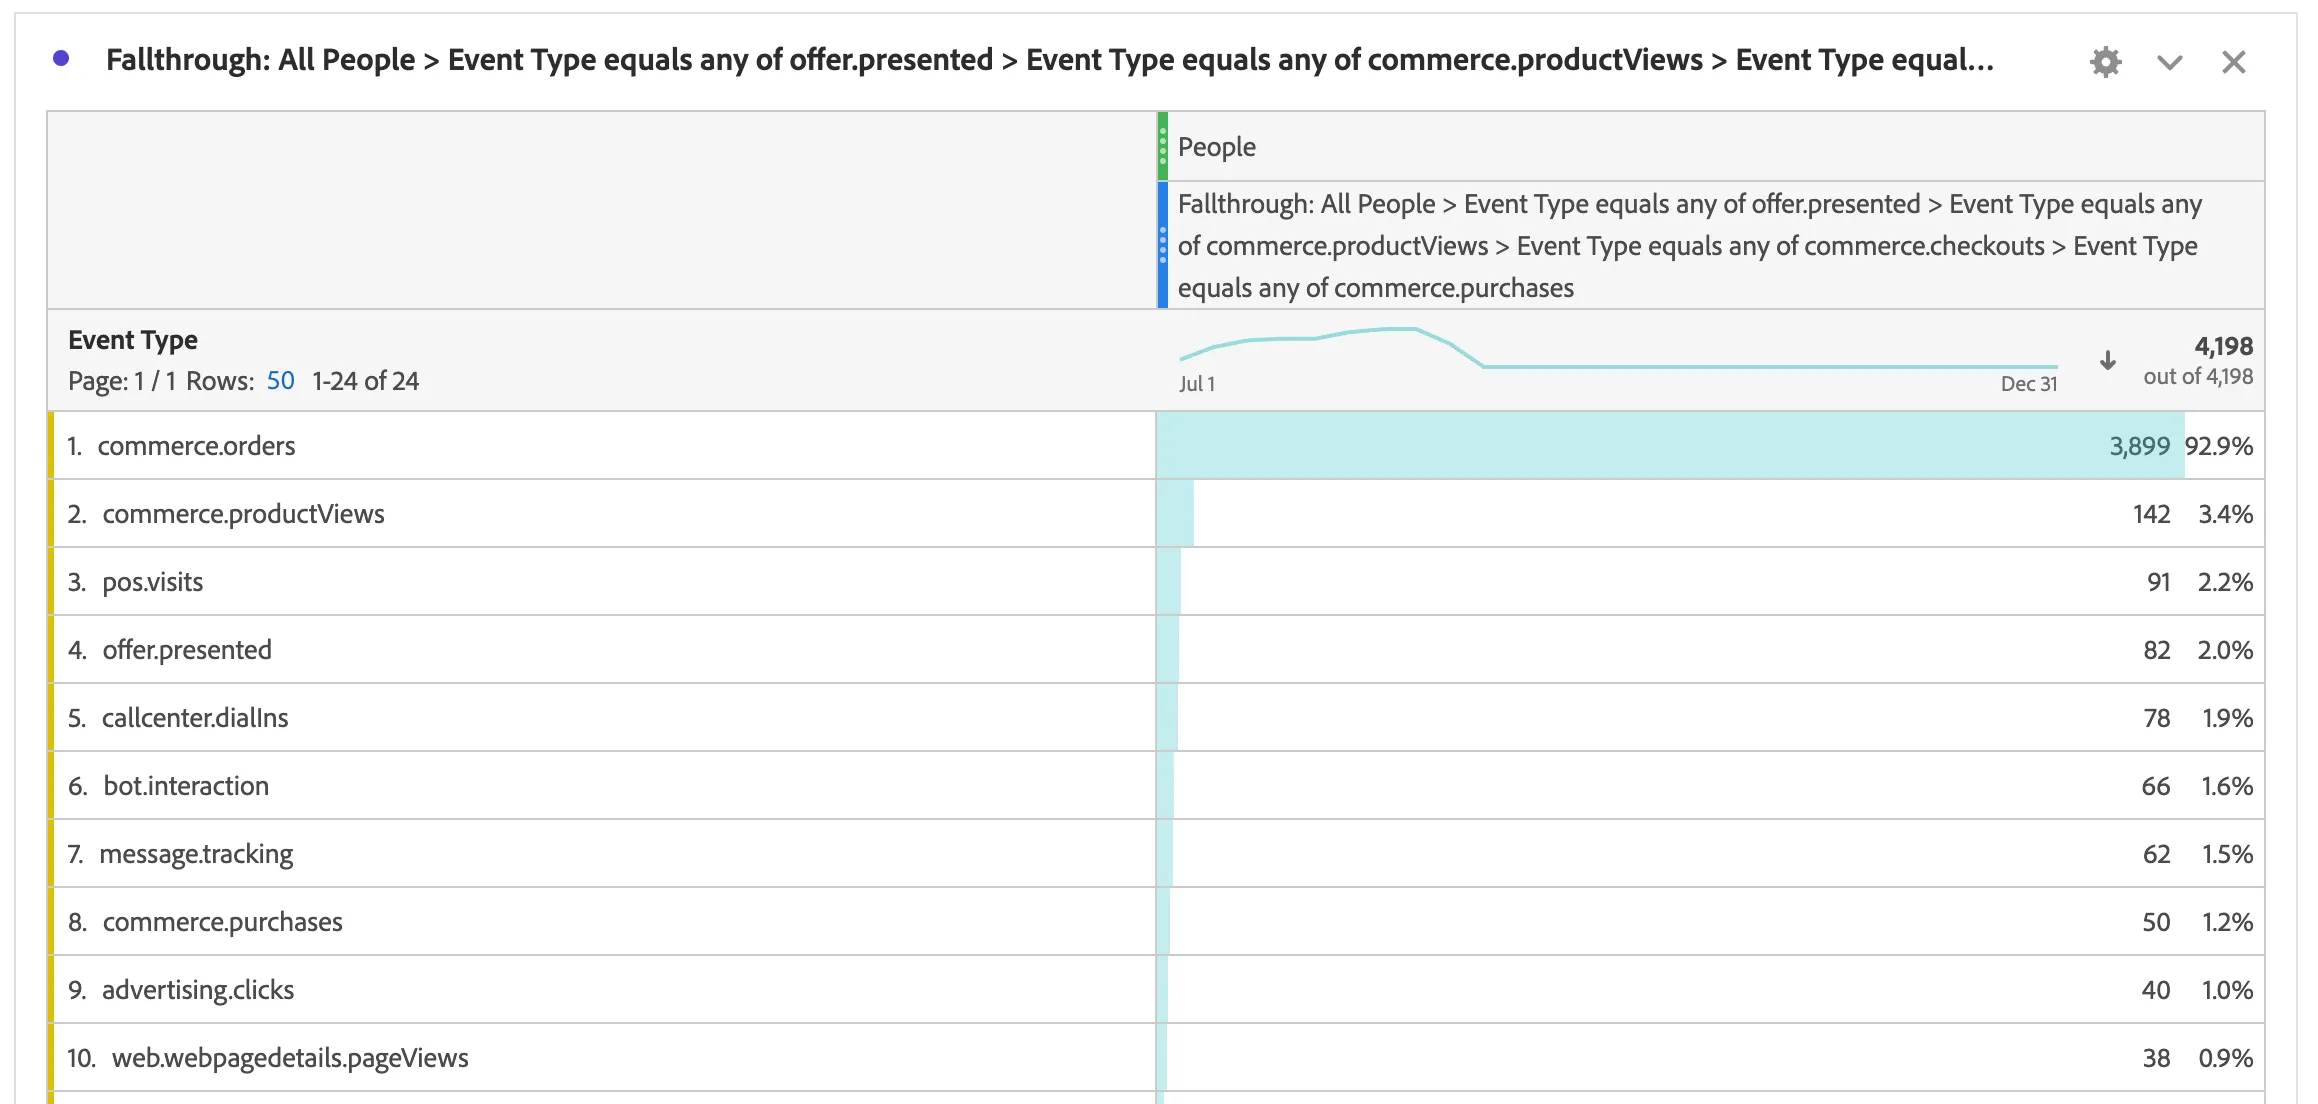Viewport: 2318px width, 1104px height.
Task: Click the 142 value for commerce.productViews
Action: [x=2151, y=514]
